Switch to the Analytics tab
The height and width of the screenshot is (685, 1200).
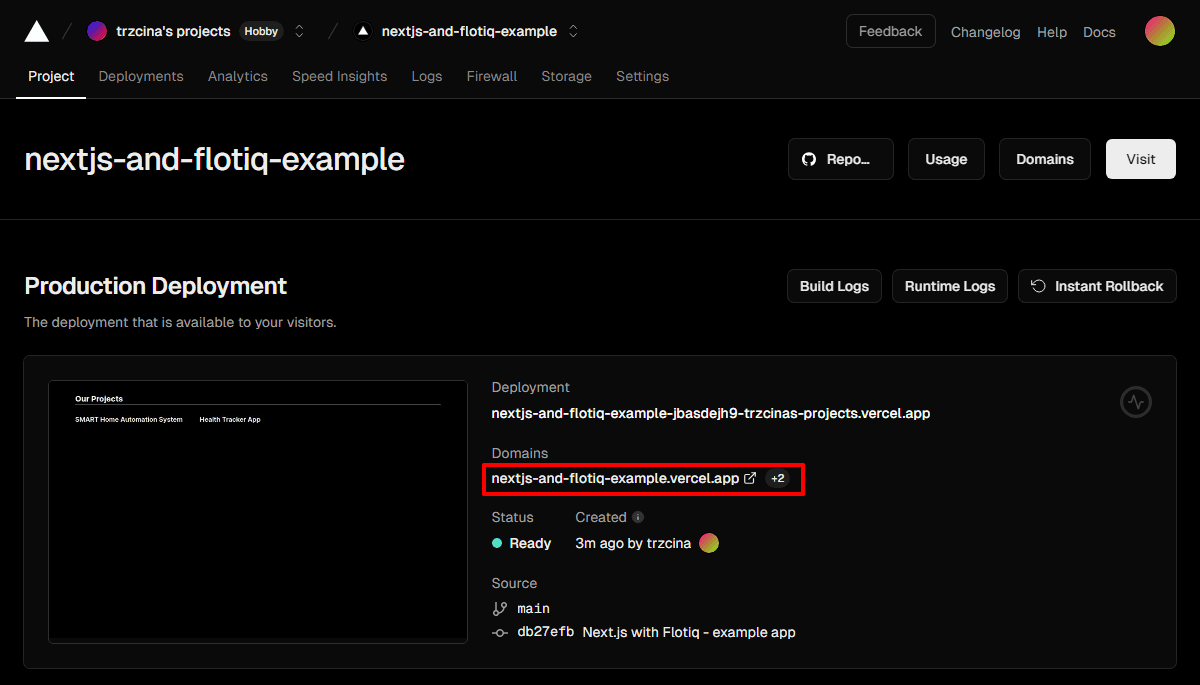(238, 76)
